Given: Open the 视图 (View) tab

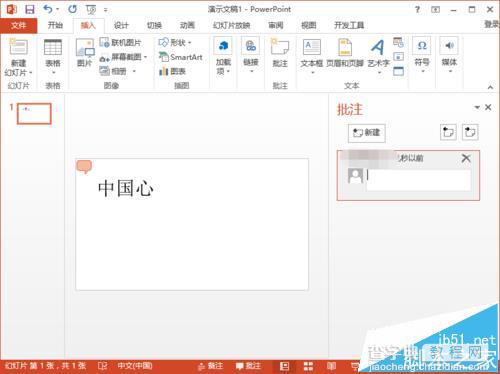Looking at the screenshot, I should (308, 25).
